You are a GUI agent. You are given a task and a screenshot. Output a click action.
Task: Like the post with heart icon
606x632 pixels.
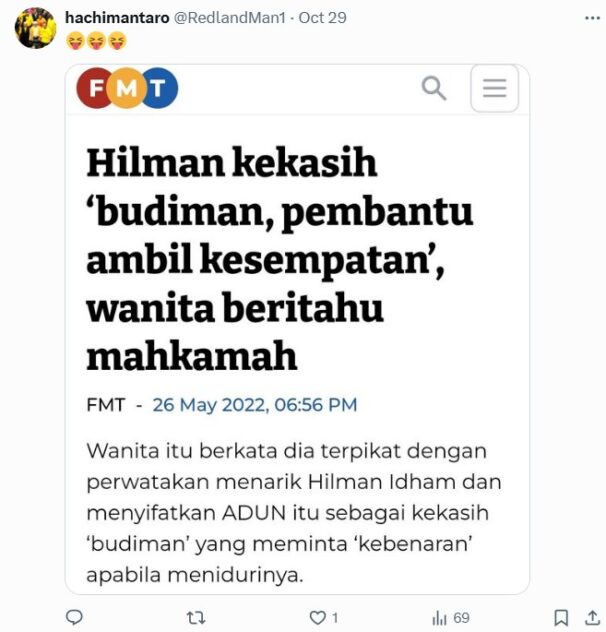[317, 617]
